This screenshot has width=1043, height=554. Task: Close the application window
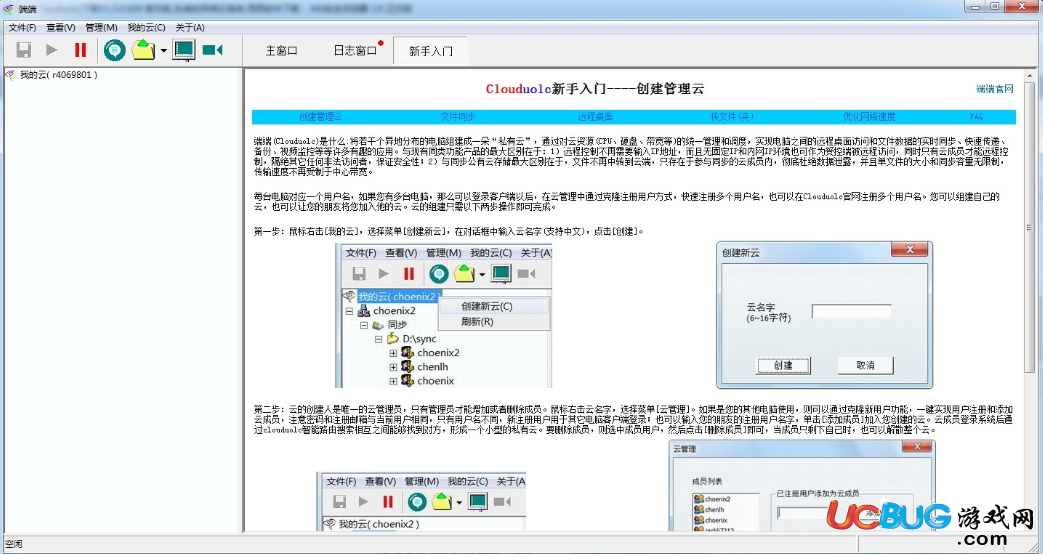pos(1022,6)
